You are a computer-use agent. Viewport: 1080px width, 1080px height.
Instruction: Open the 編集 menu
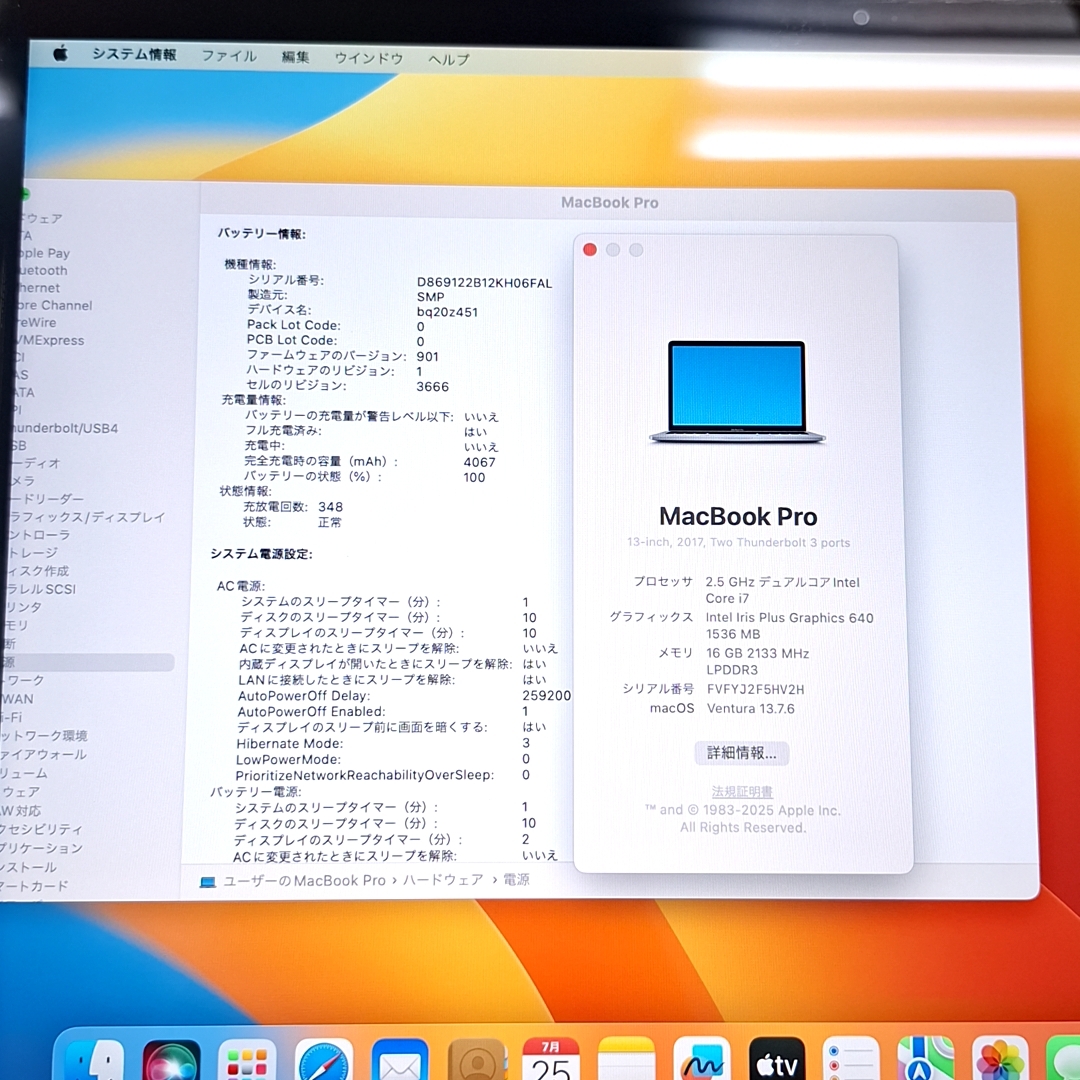(295, 57)
